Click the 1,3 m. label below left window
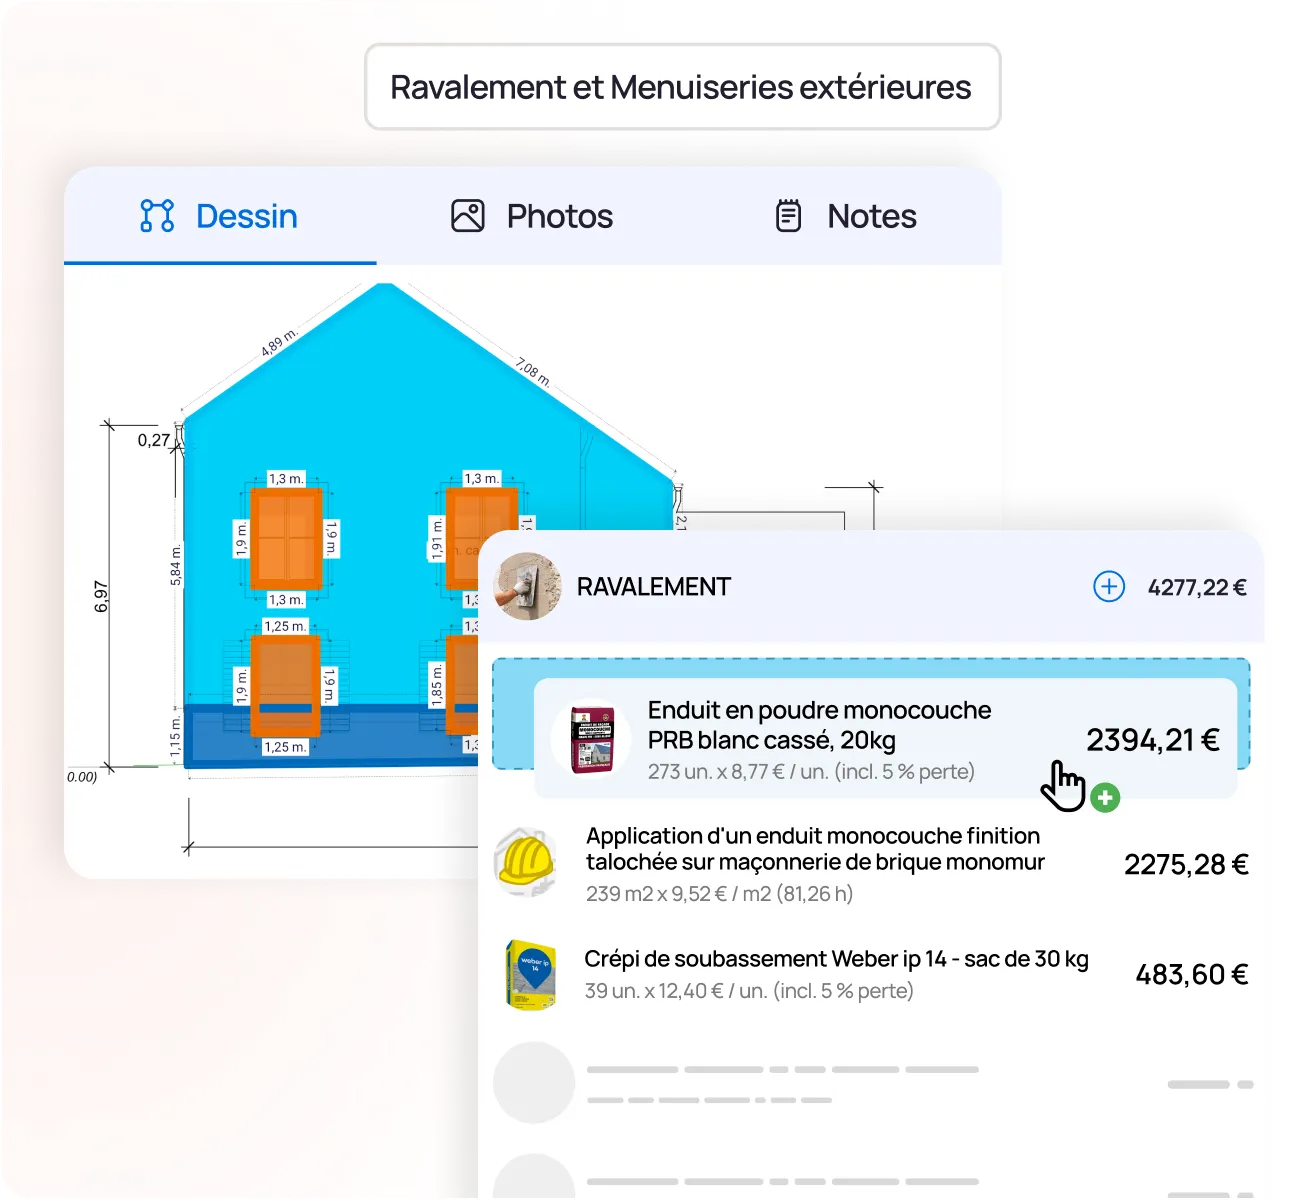 click(286, 600)
